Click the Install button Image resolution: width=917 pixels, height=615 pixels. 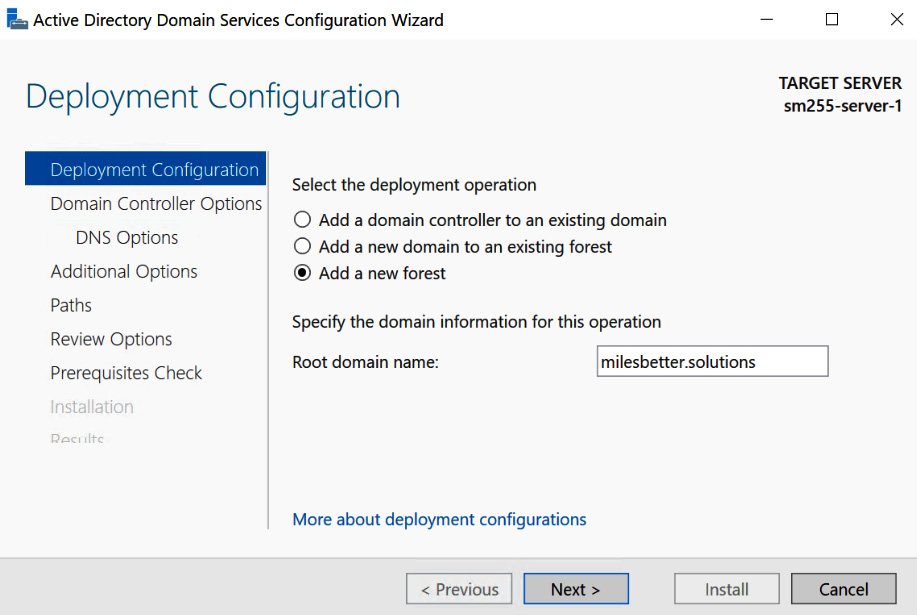click(x=727, y=589)
